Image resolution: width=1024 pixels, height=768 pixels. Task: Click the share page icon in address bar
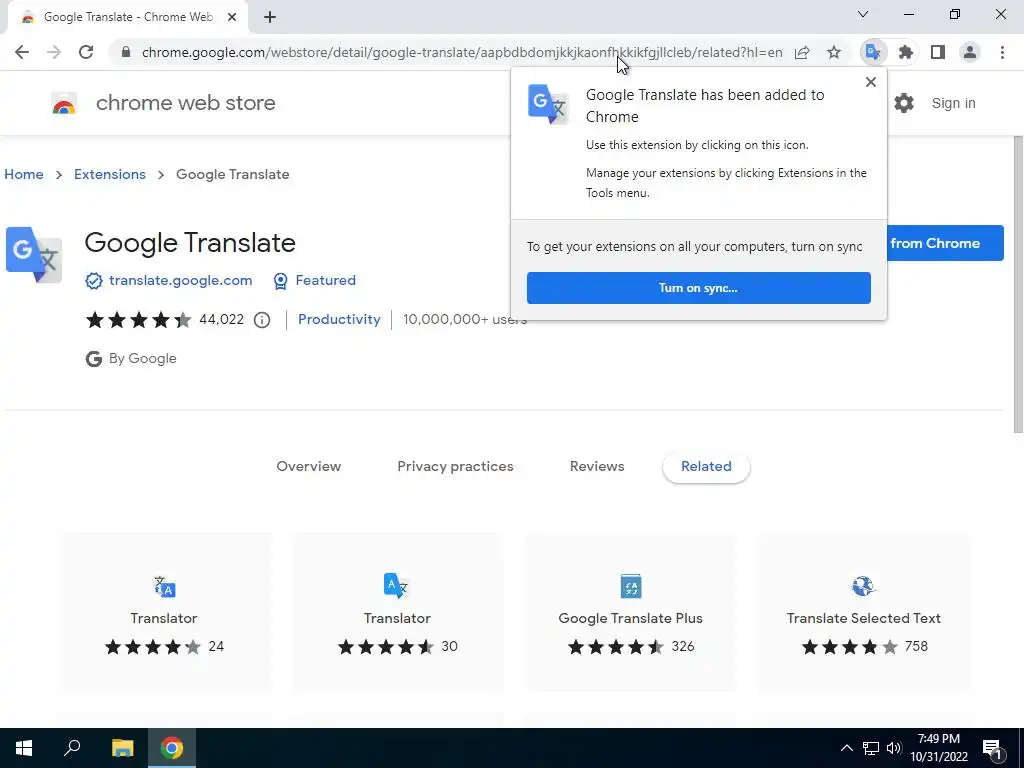[802, 52]
